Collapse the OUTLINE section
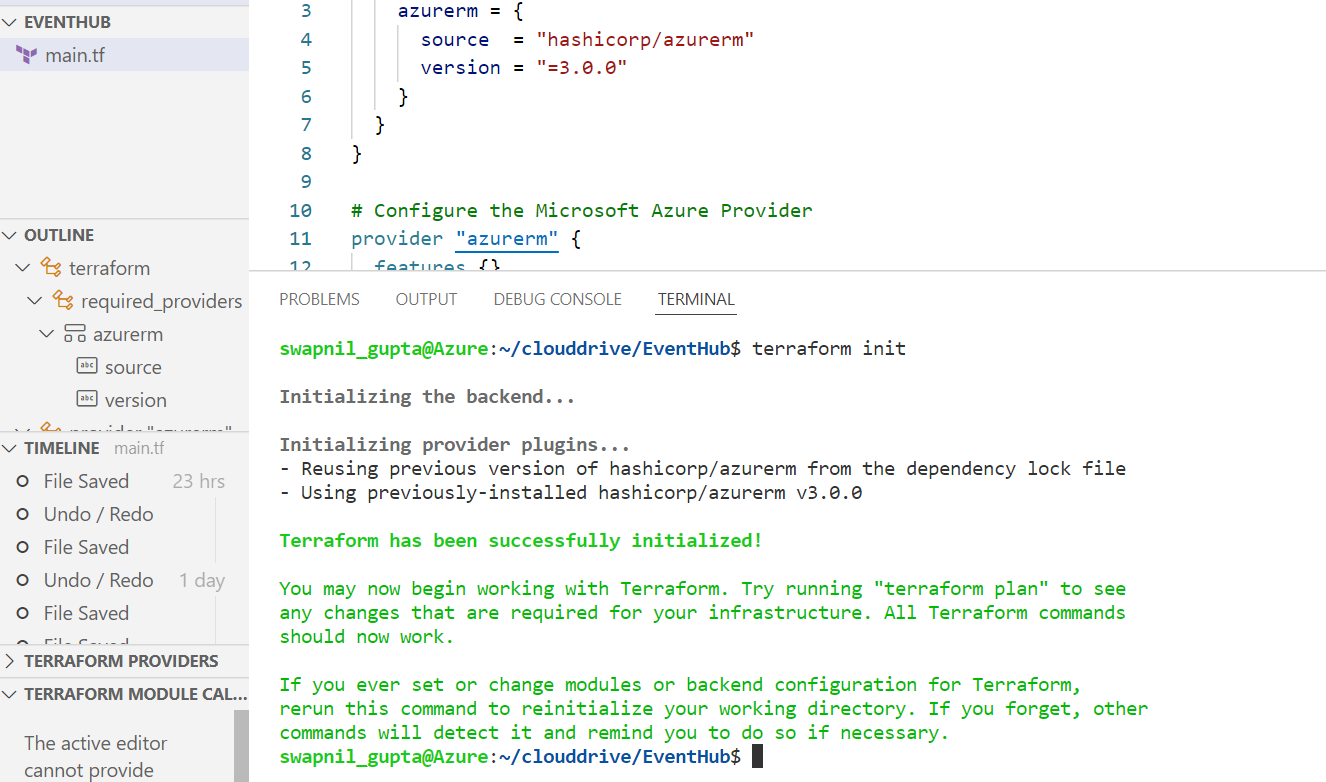The image size is (1326, 782). point(10,235)
